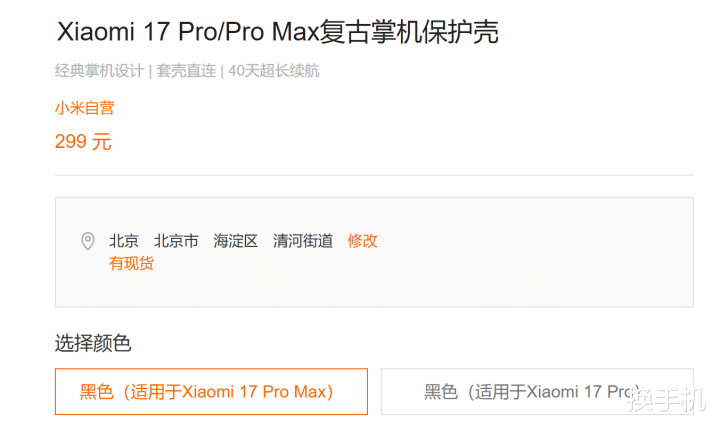
Task: Click the product title 复古掌机保护壳
Action: point(409,32)
